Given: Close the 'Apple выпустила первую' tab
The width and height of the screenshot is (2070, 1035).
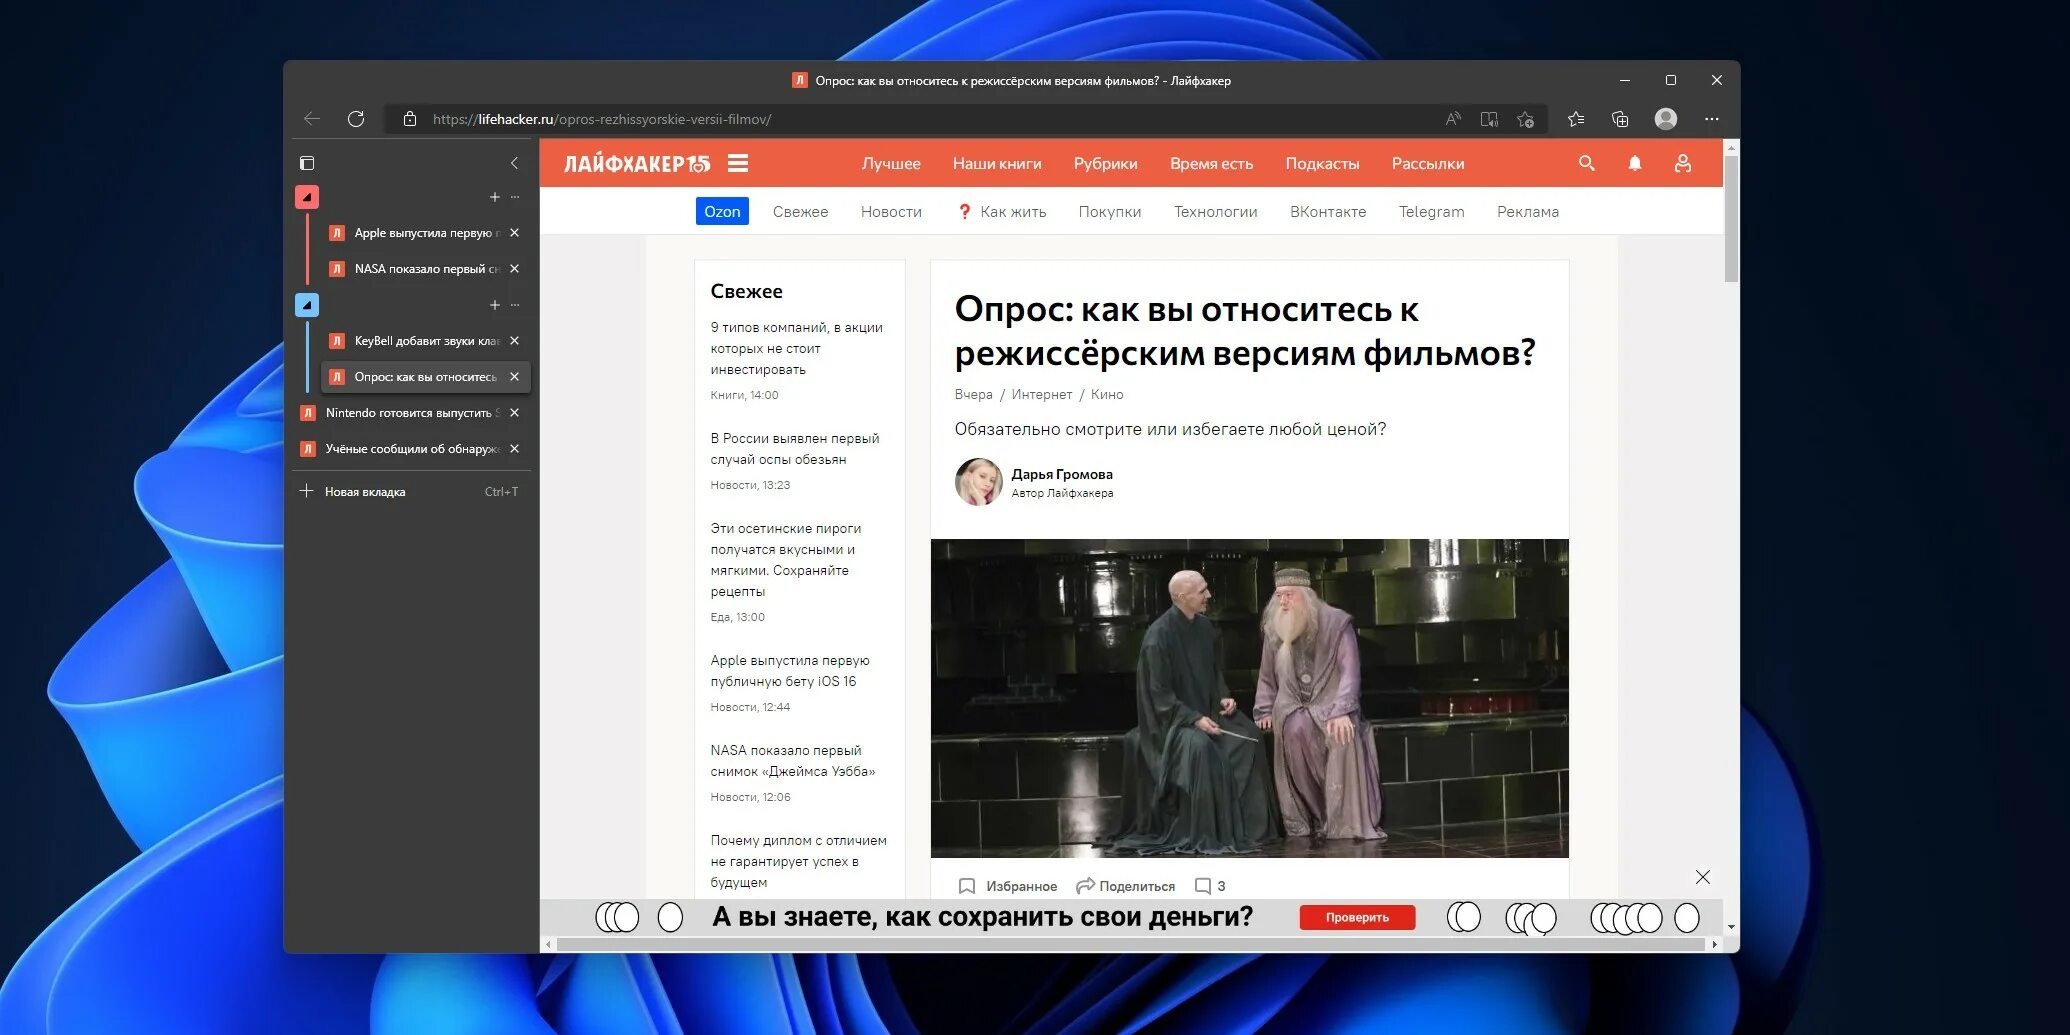Looking at the screenshot, I should pyautogui.click(x=514, y=233).
